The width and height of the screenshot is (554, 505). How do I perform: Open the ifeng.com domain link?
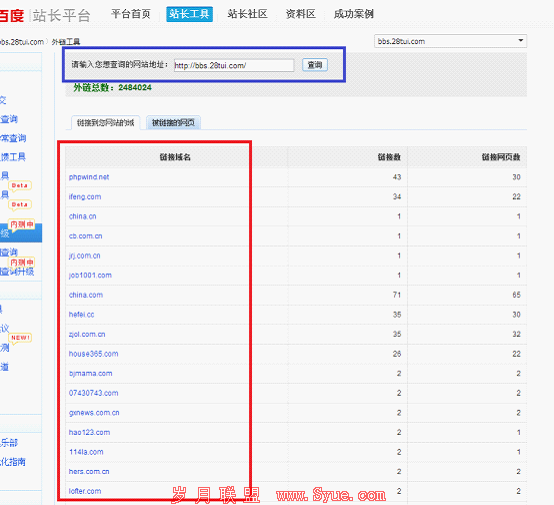click(x=85, y=197)
